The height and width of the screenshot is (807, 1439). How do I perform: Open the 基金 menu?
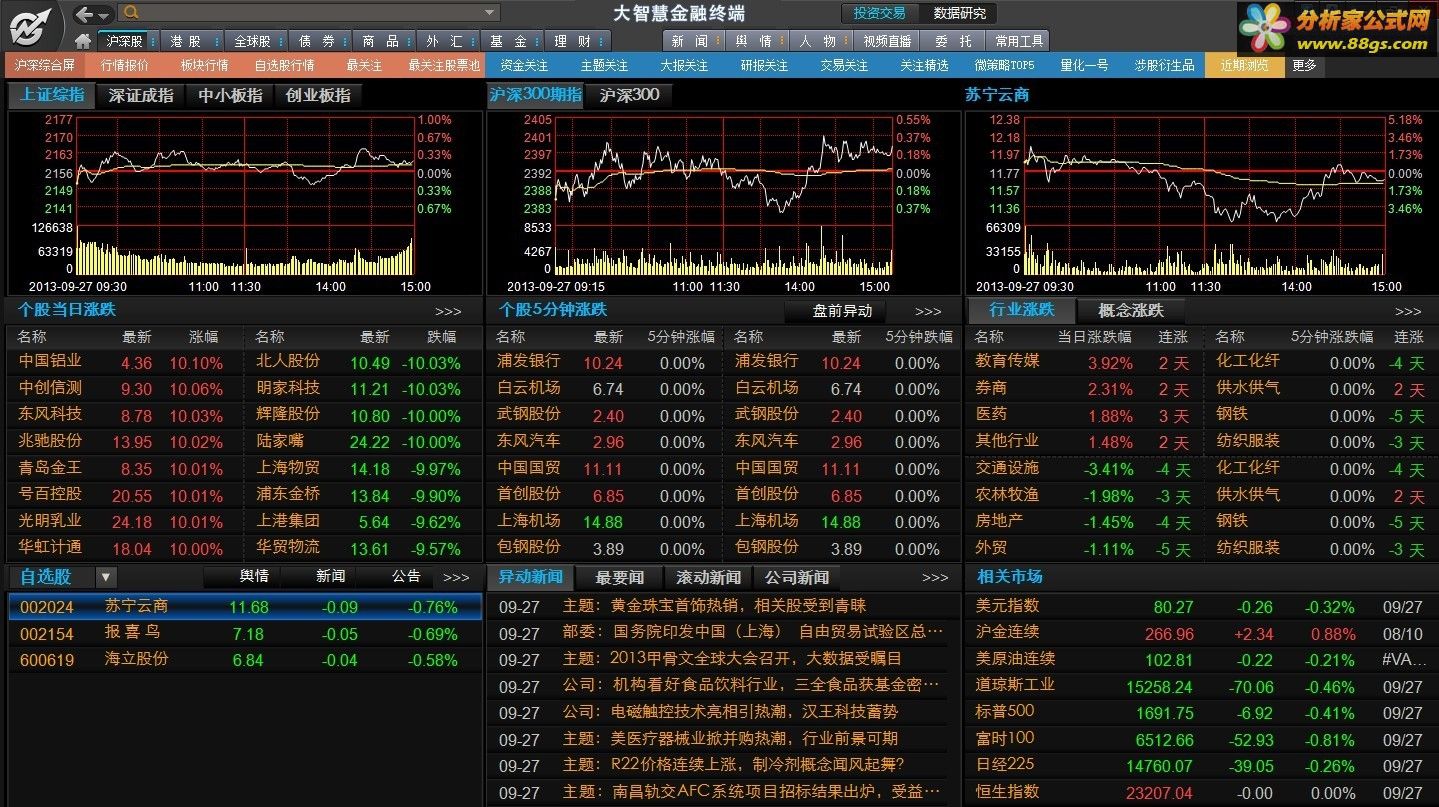(x=508, y=41)
